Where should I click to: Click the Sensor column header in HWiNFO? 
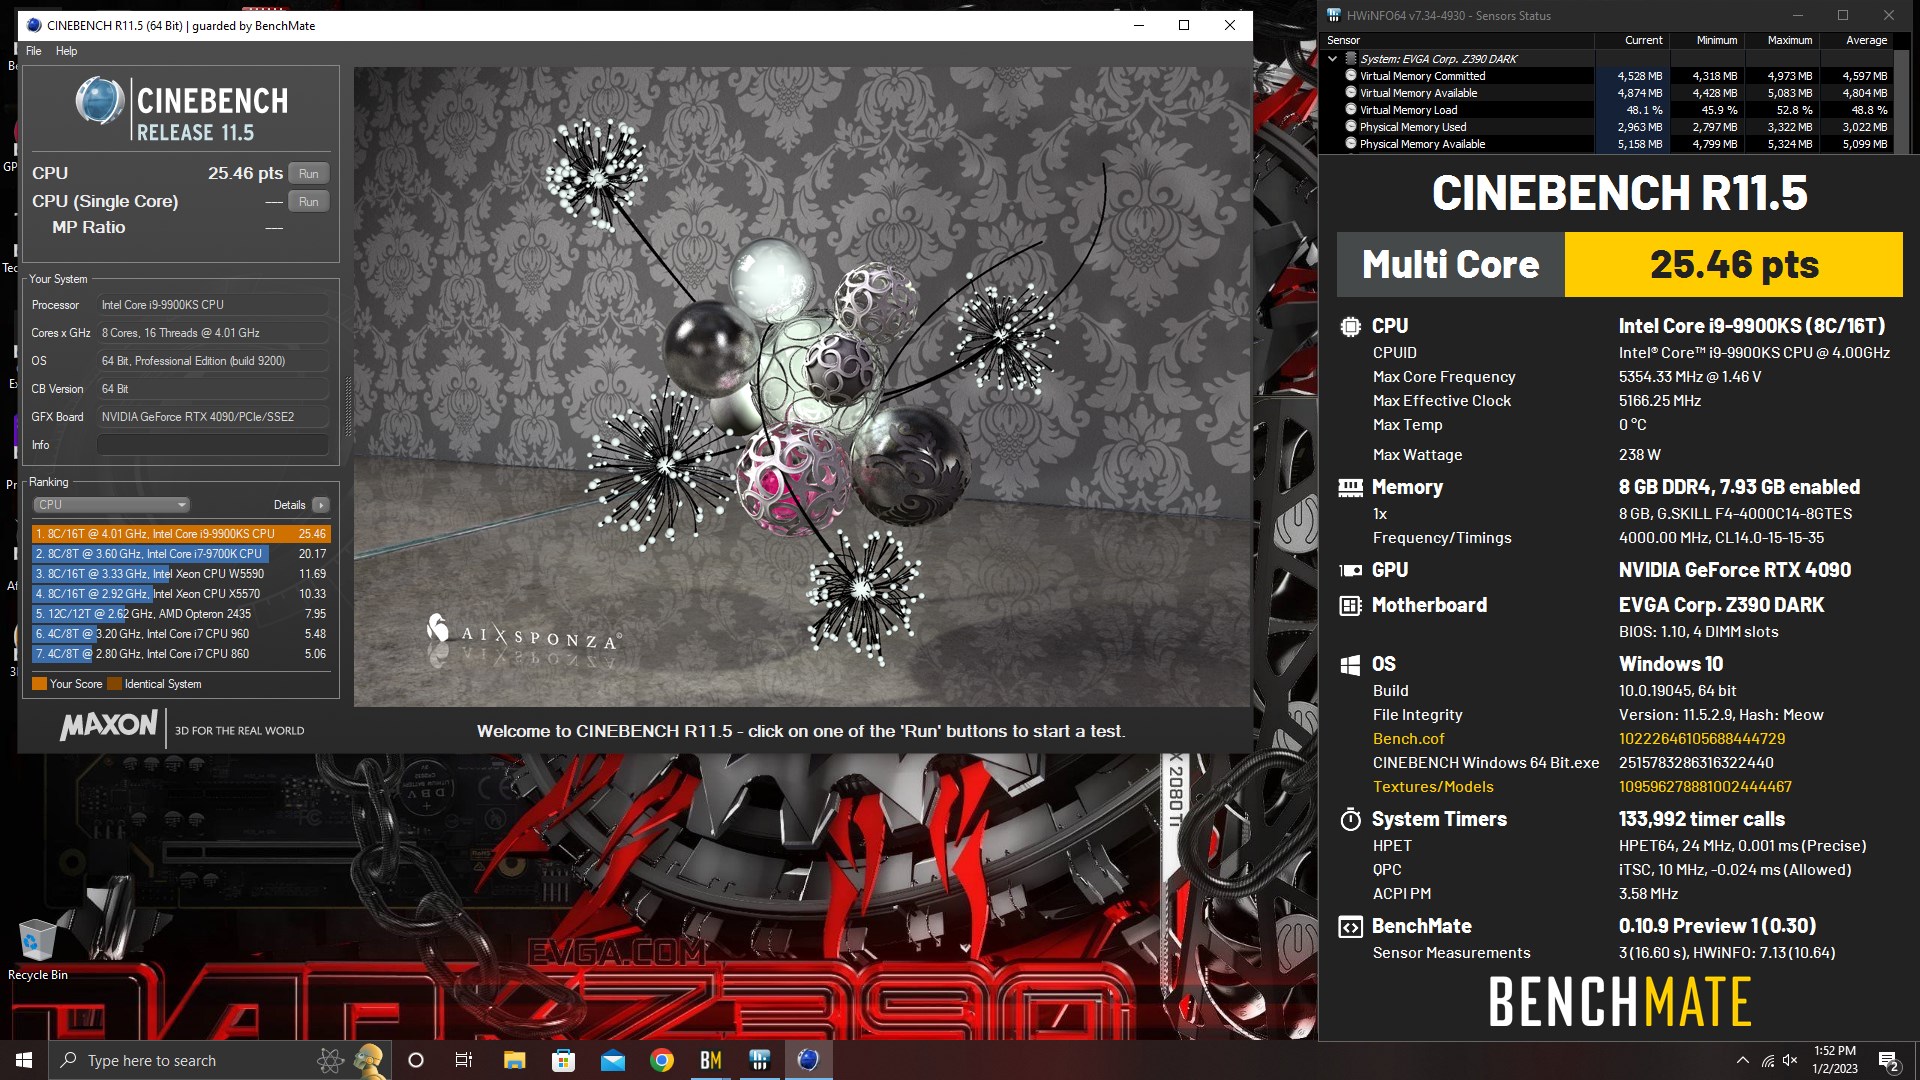[1458, 40]
